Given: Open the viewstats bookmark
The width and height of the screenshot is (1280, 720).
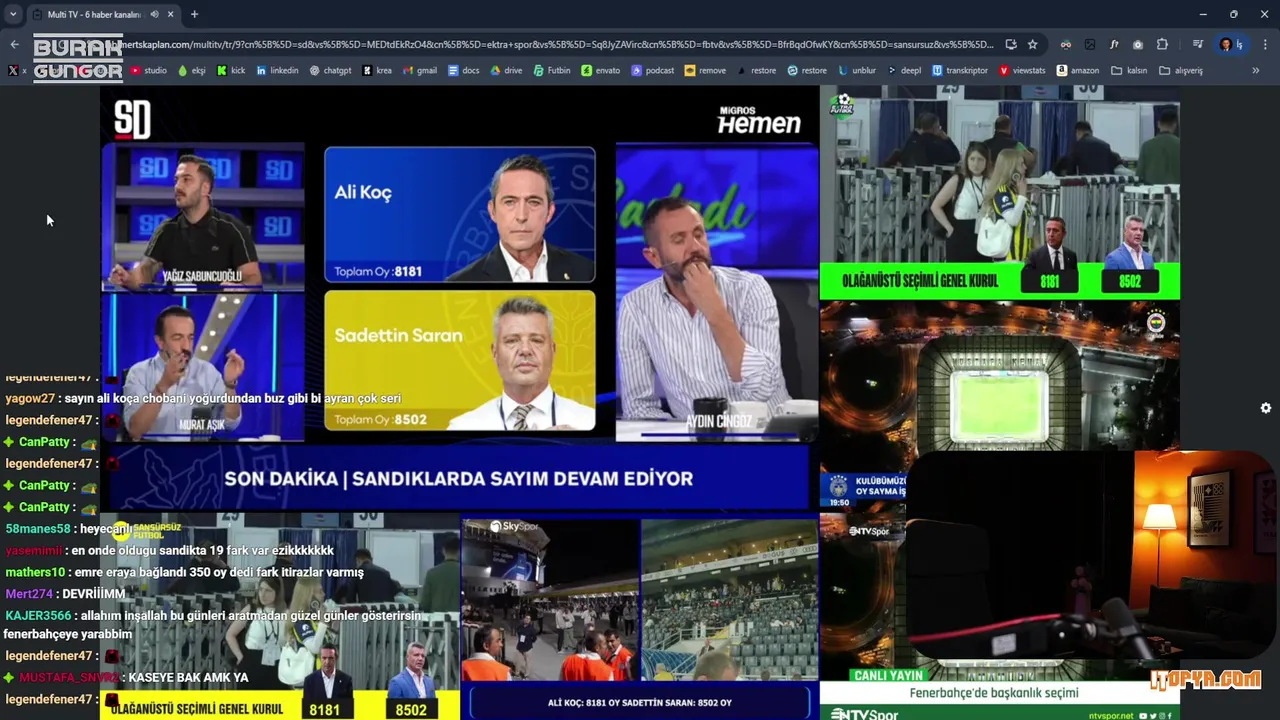Looking at the screenshot, I should (x=1021, y=71).
